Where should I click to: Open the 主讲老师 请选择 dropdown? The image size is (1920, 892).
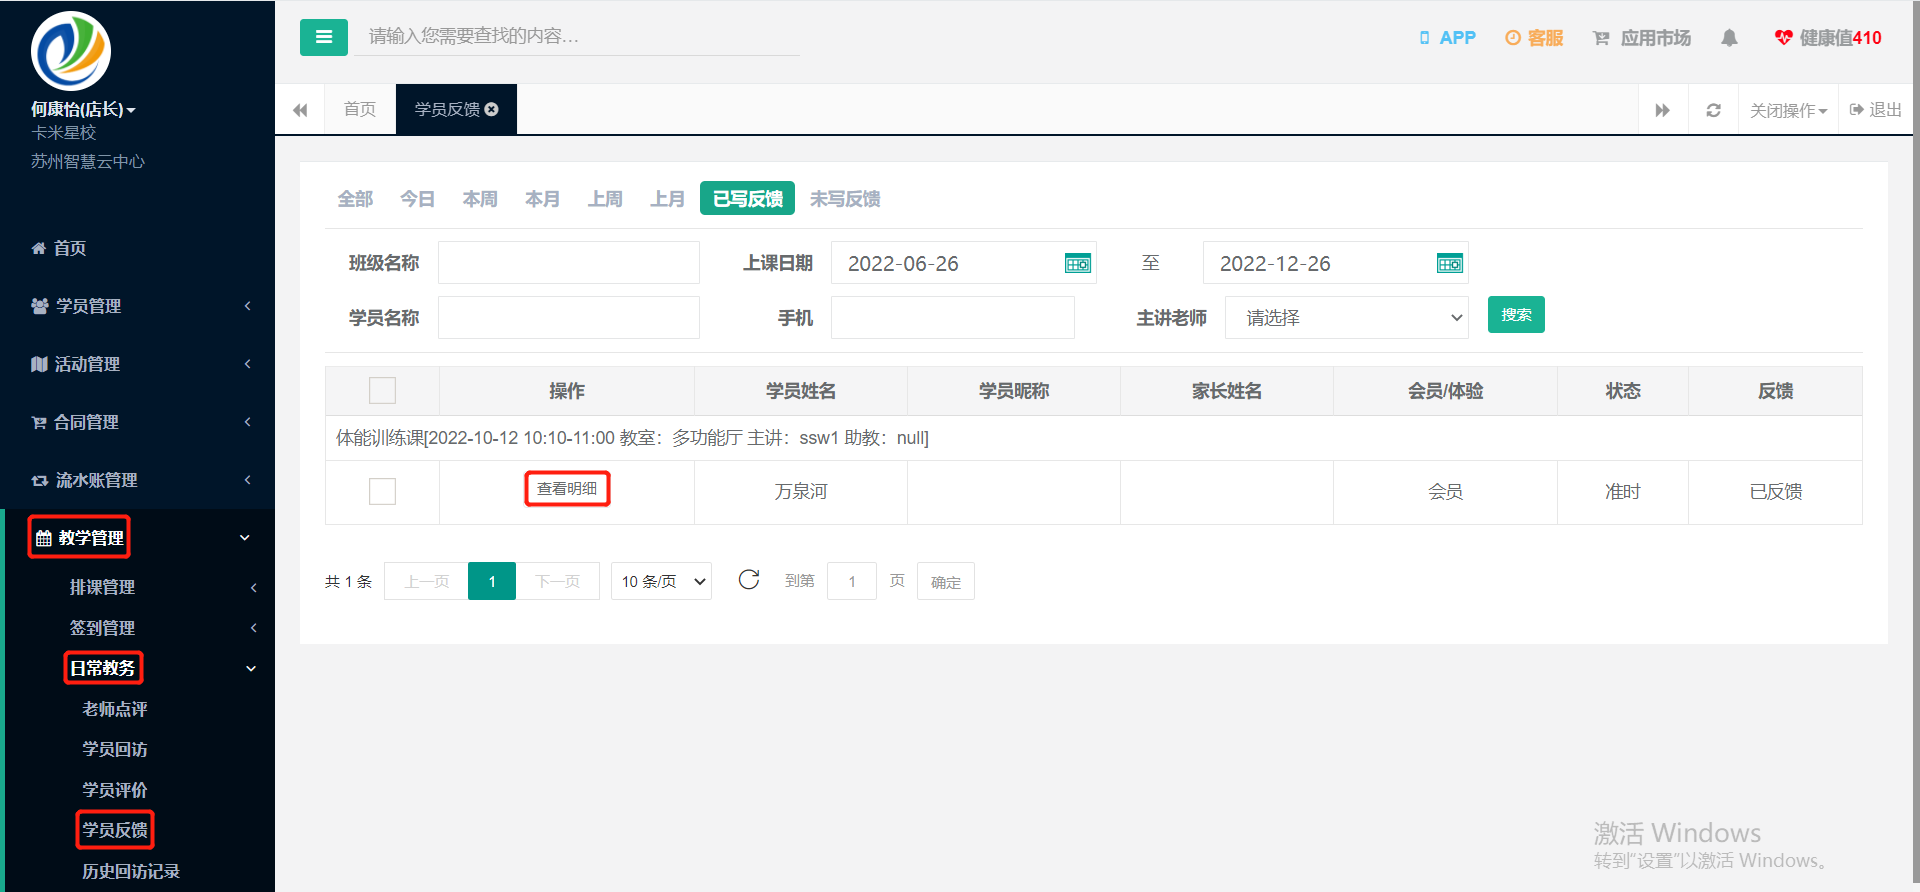pos(1346,318)
